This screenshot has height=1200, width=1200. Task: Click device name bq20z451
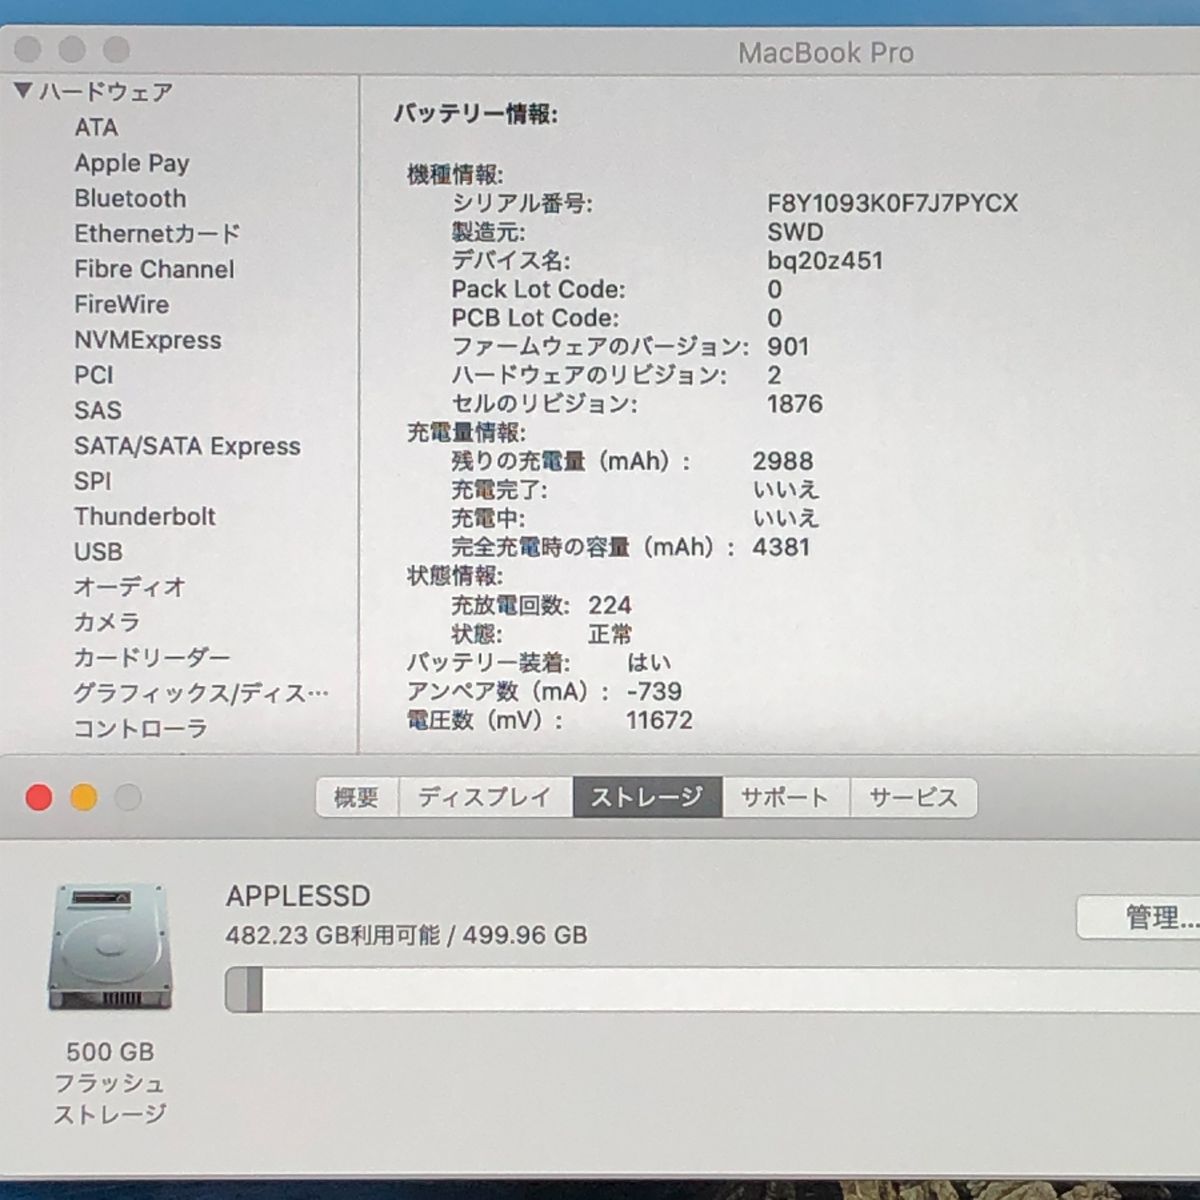pyautogui.click(x=825, y=261)
